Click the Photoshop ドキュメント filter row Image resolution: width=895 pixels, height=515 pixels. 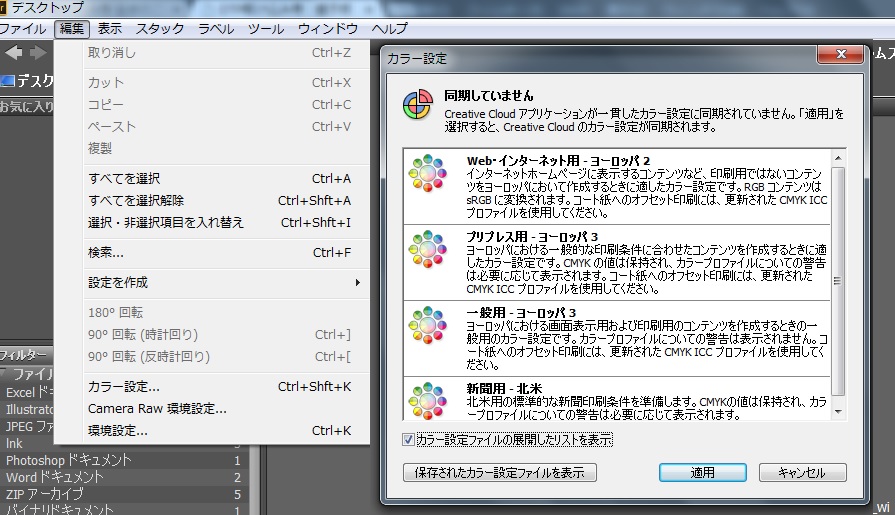123,460
